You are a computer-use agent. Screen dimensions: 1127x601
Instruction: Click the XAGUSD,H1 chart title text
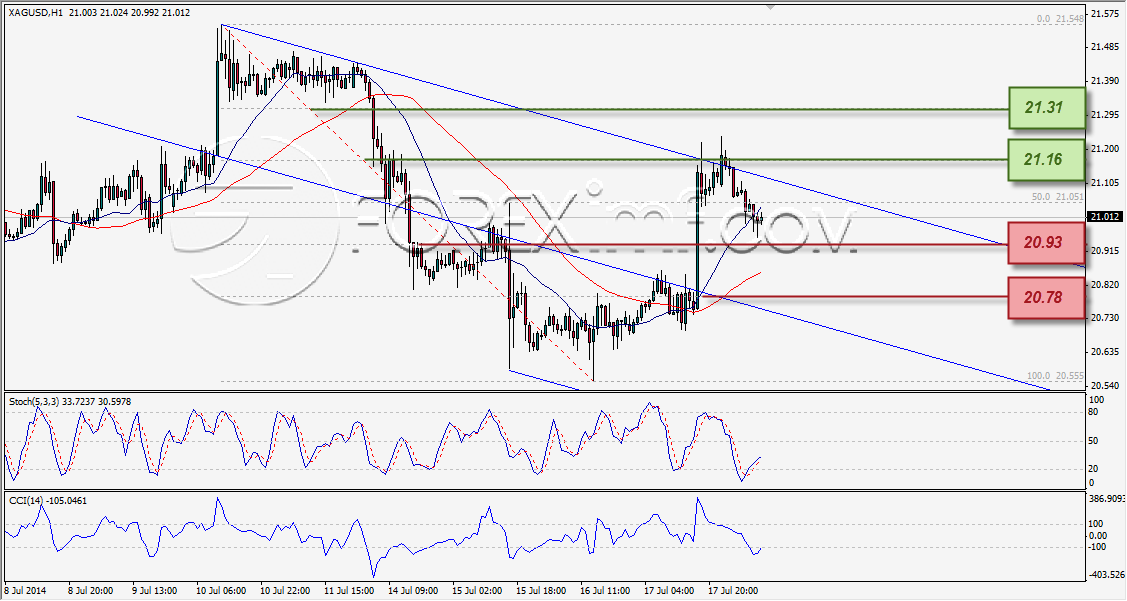coord(37,13)
